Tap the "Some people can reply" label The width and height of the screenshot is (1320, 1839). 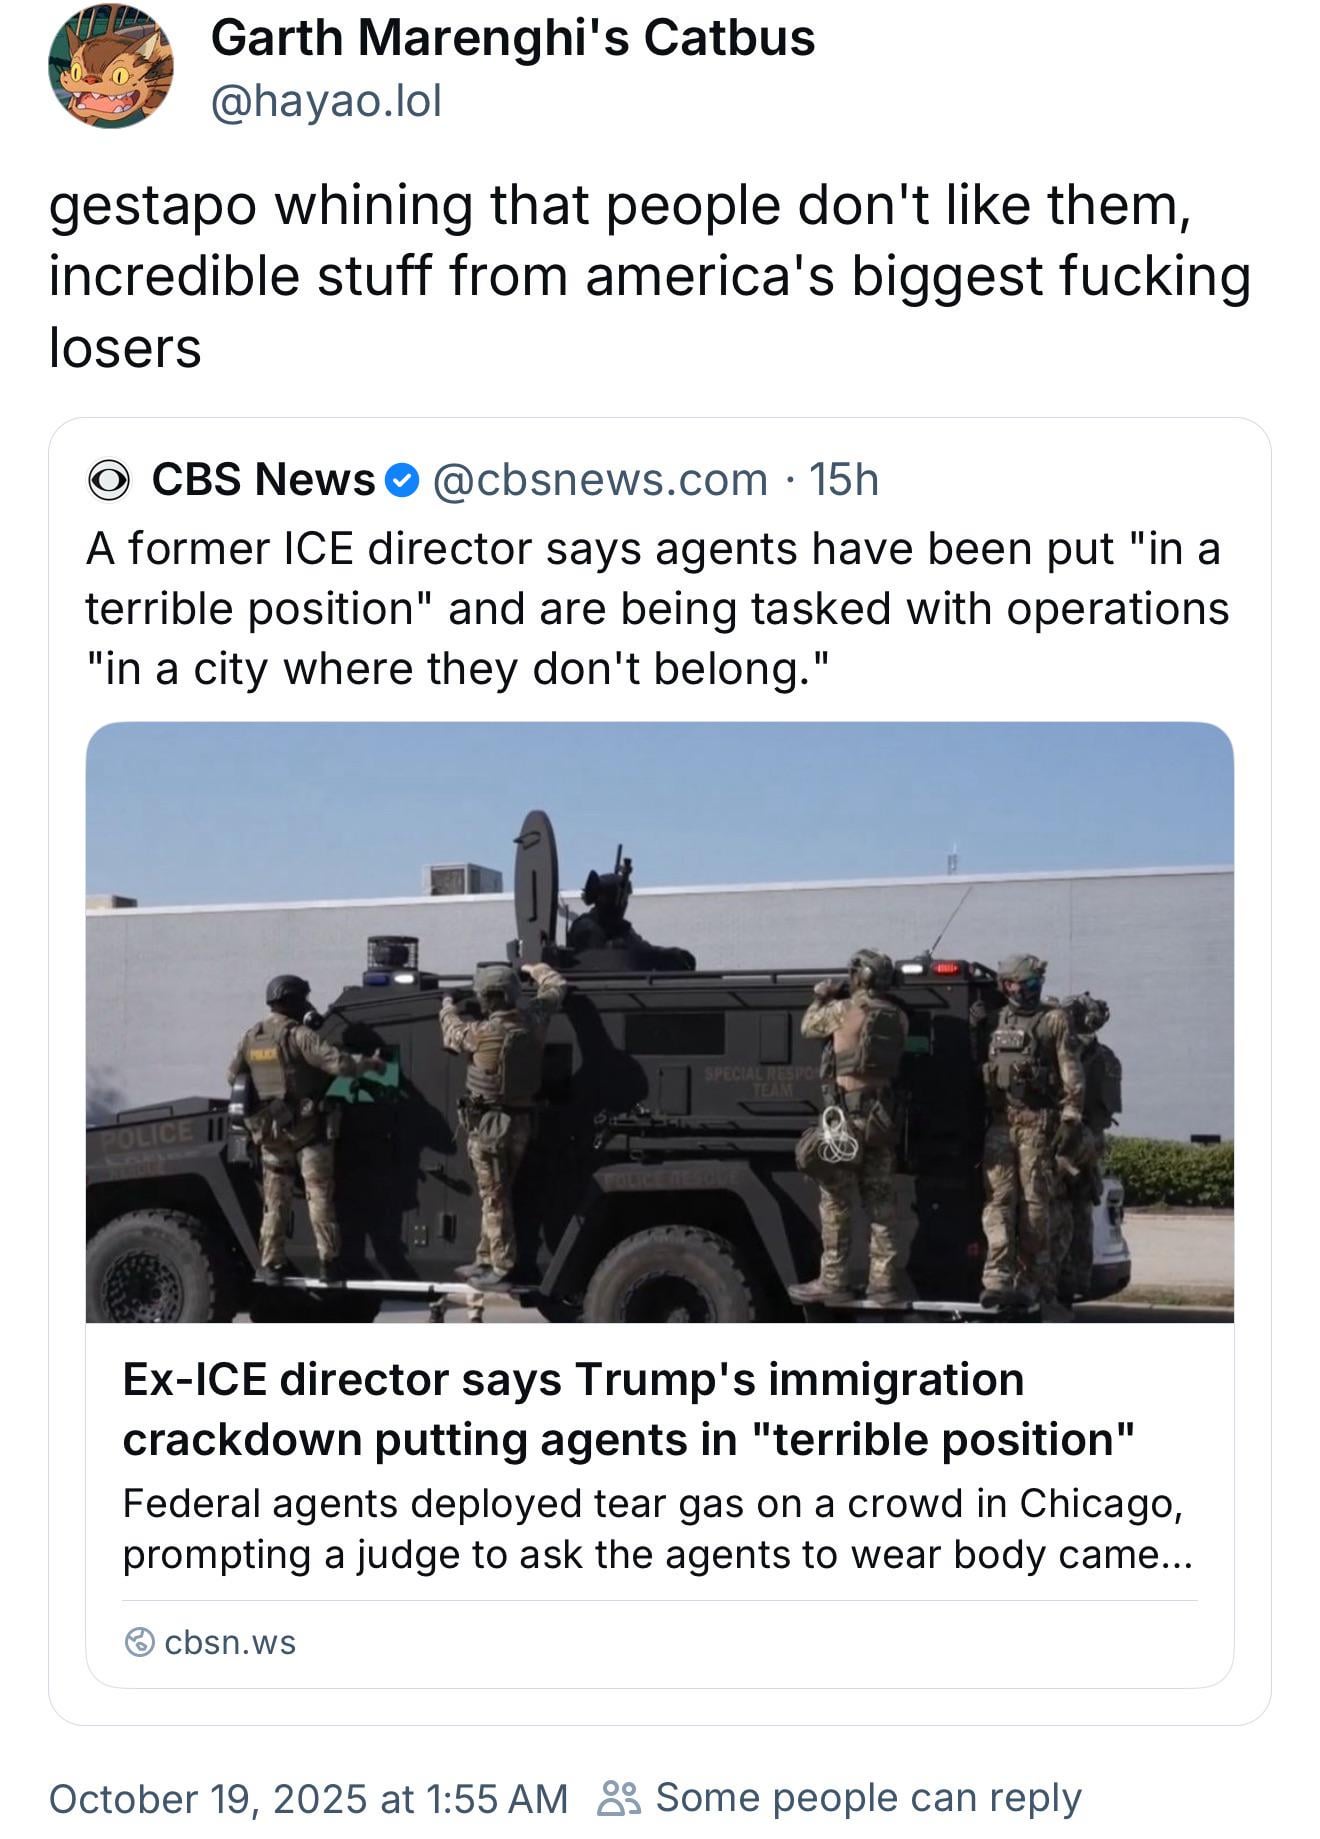tap(868, 1797)
